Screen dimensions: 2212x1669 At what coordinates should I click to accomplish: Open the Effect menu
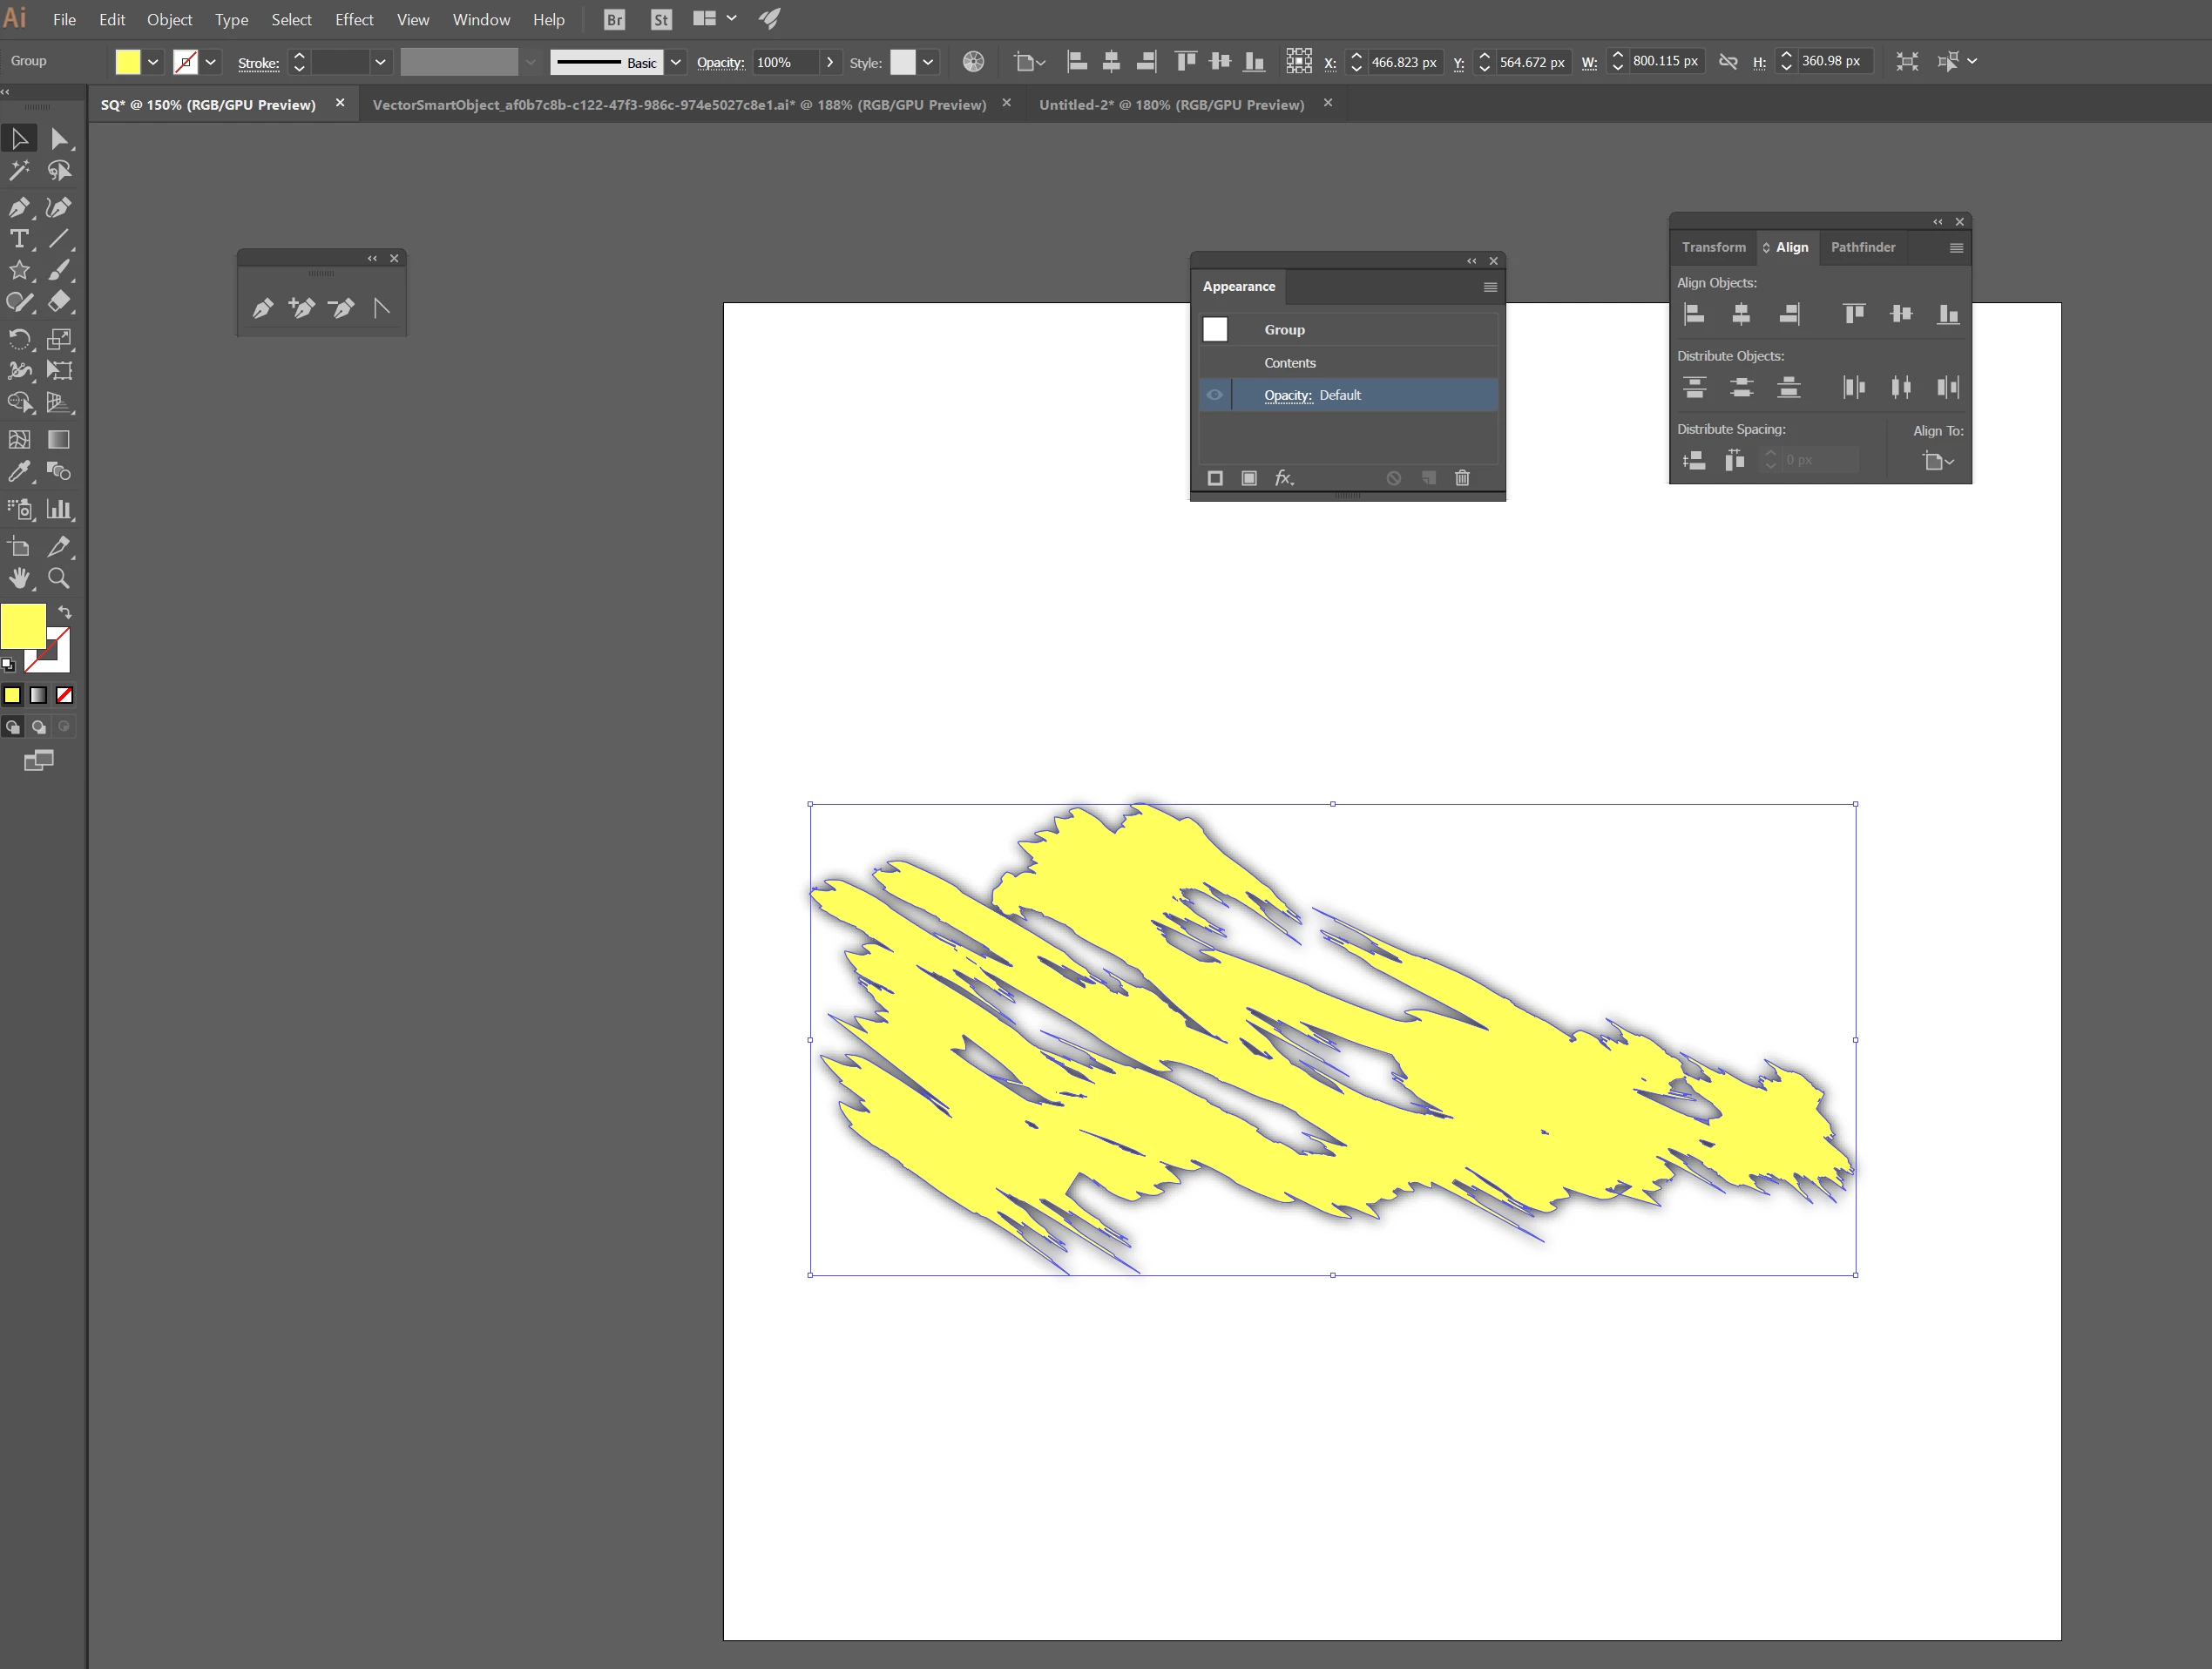click(354, 19)
